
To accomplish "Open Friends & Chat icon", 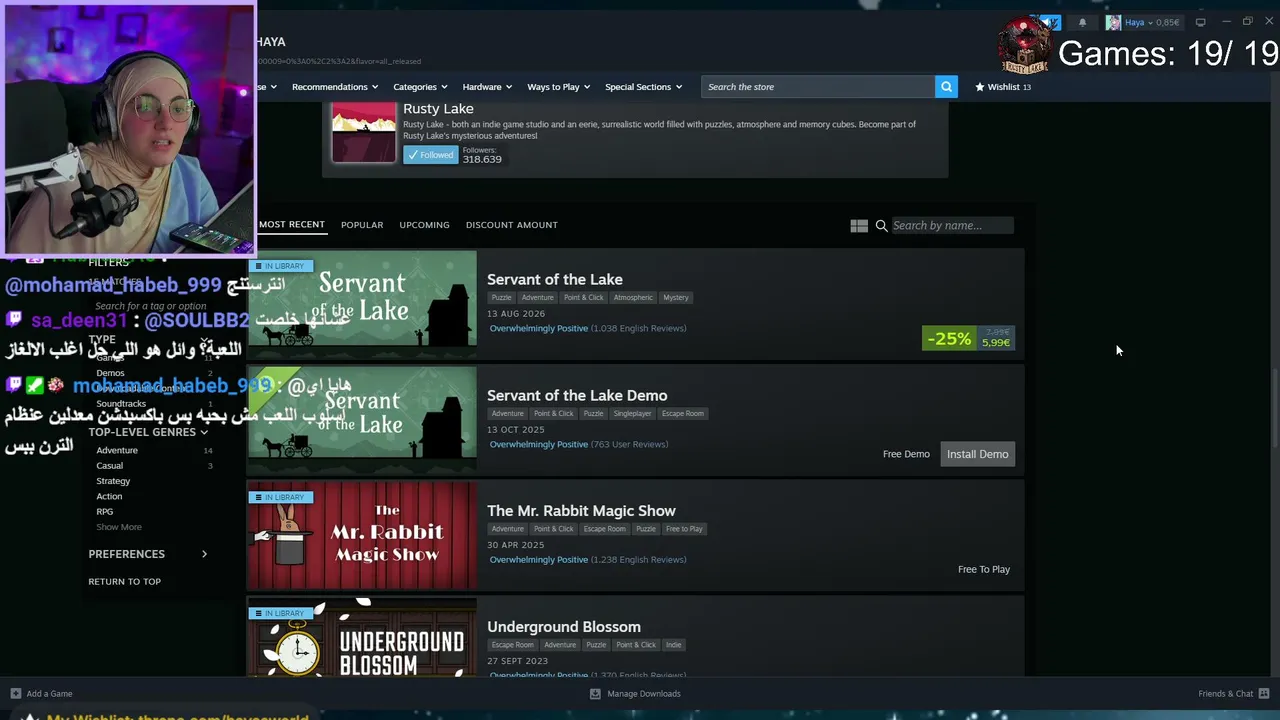I will 1264,693.
